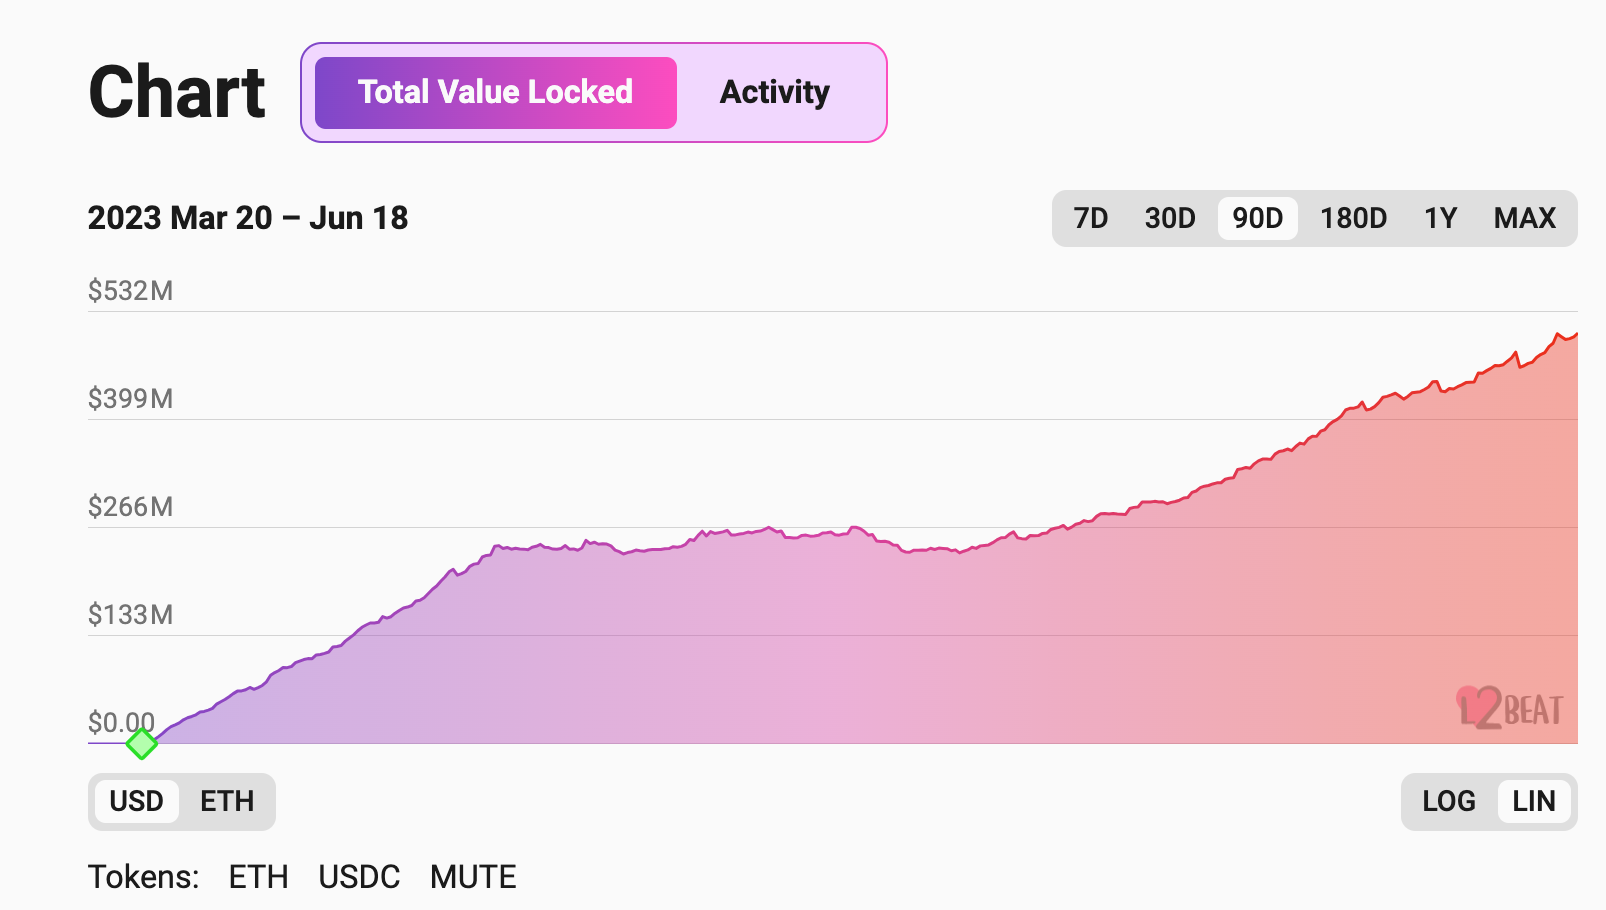Image resolution: width=1606 pixels, height=910 pixels.
Task: Enable LOG scale for chart
Action: point(1449,801)
